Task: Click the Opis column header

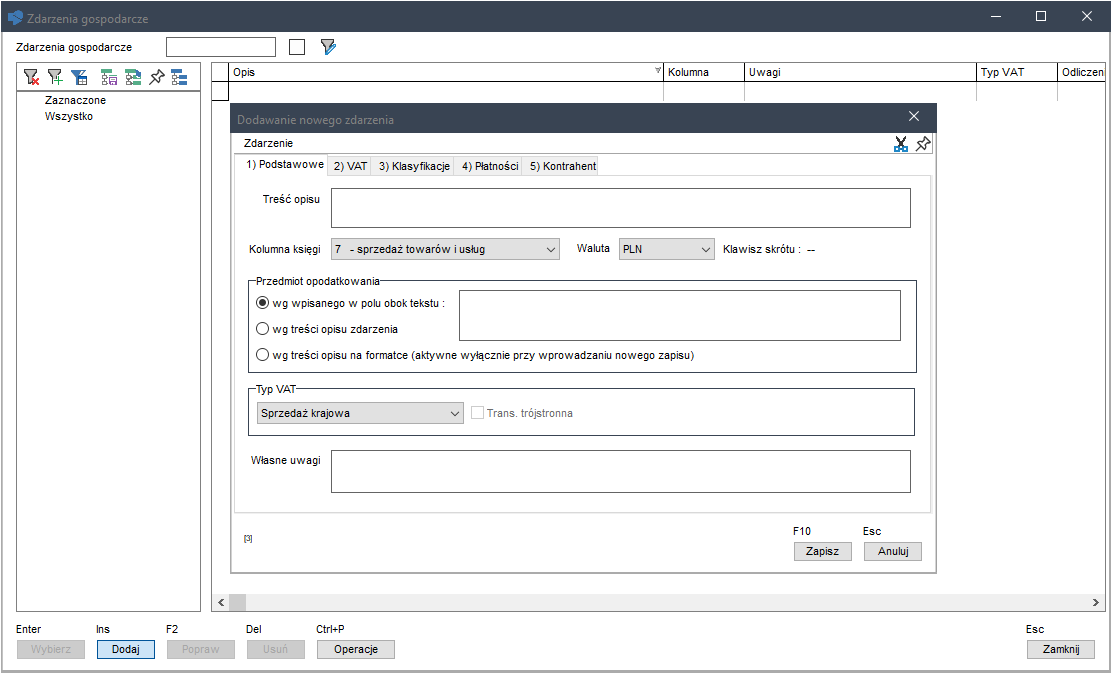Action: [446, 72]
